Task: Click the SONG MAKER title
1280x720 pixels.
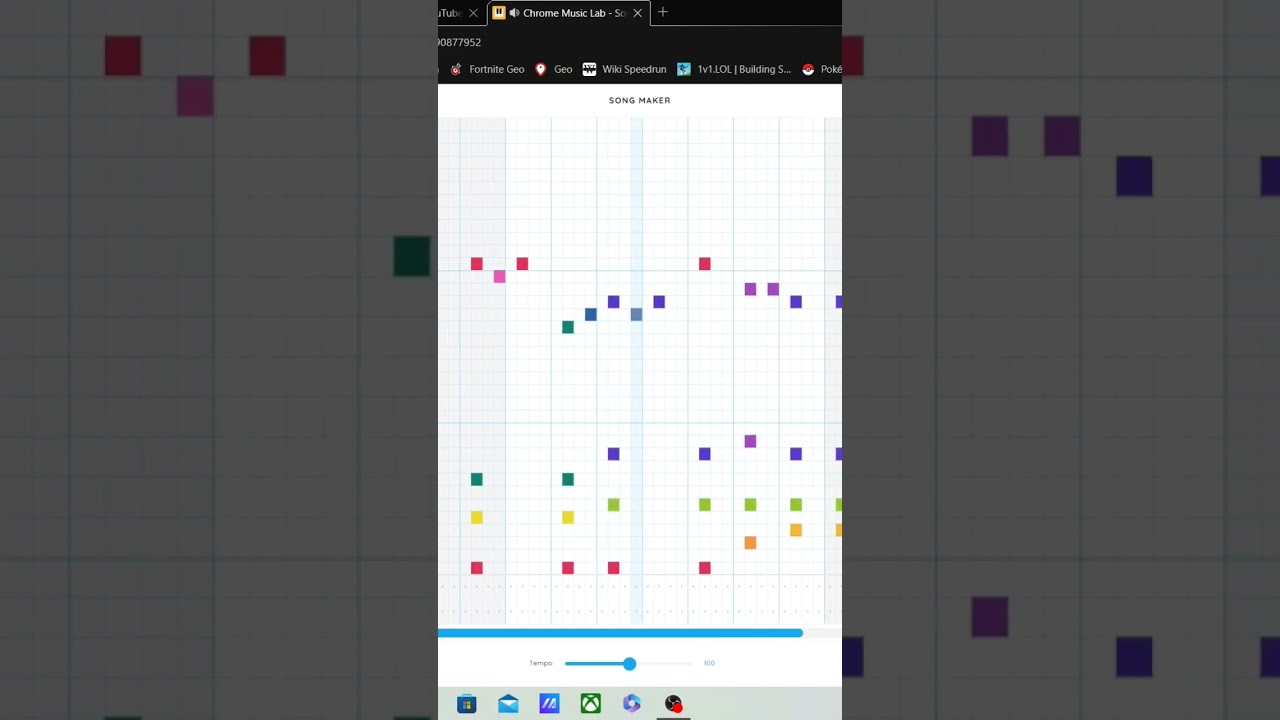Action: [640, 100]
